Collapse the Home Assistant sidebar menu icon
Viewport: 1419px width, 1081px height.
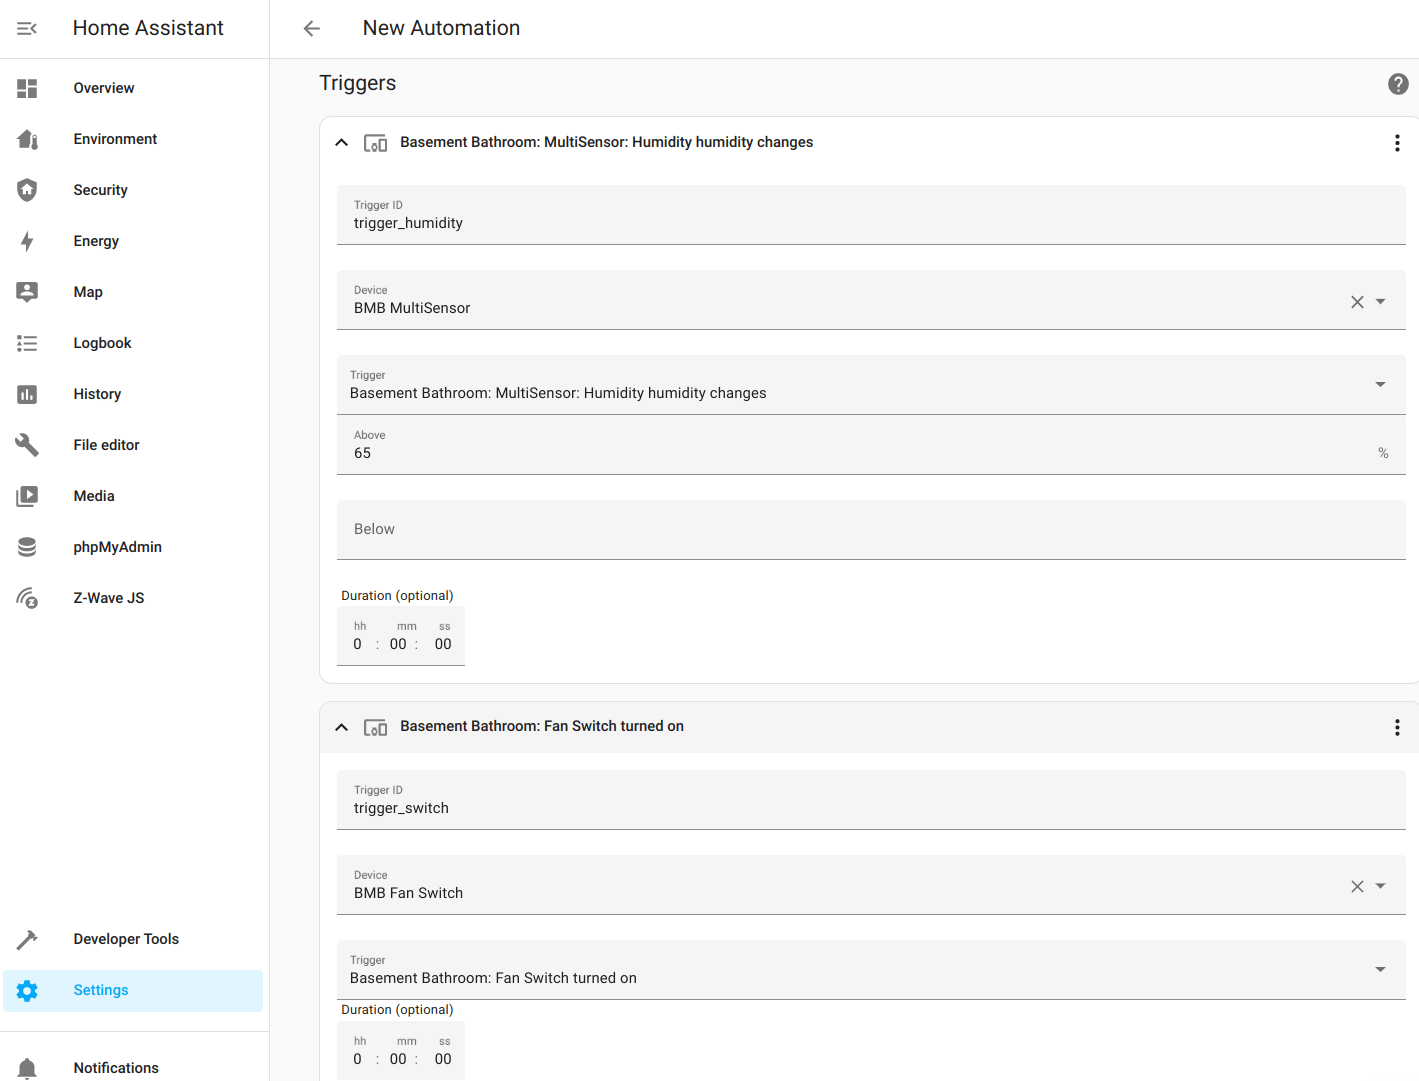(x=27, y=28)
